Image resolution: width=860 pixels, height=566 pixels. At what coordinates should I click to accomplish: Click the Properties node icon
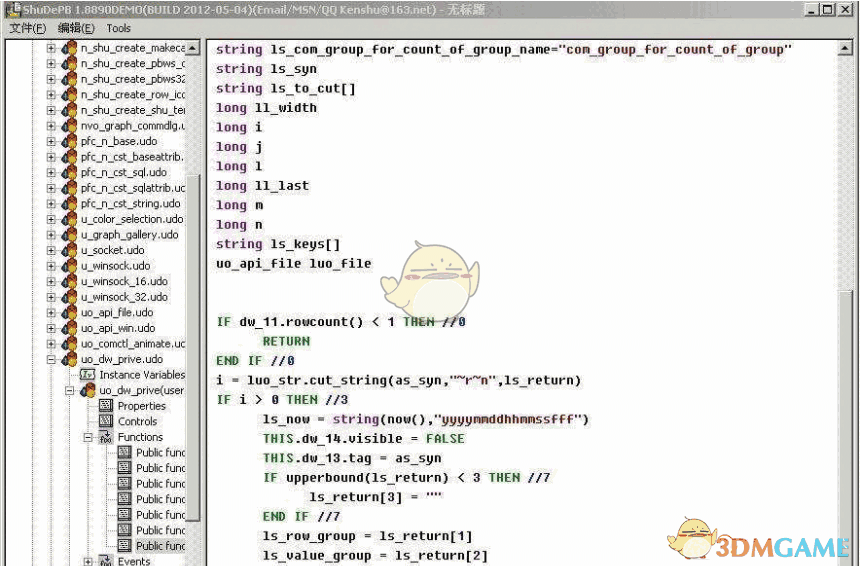click(x=105, y=406)
